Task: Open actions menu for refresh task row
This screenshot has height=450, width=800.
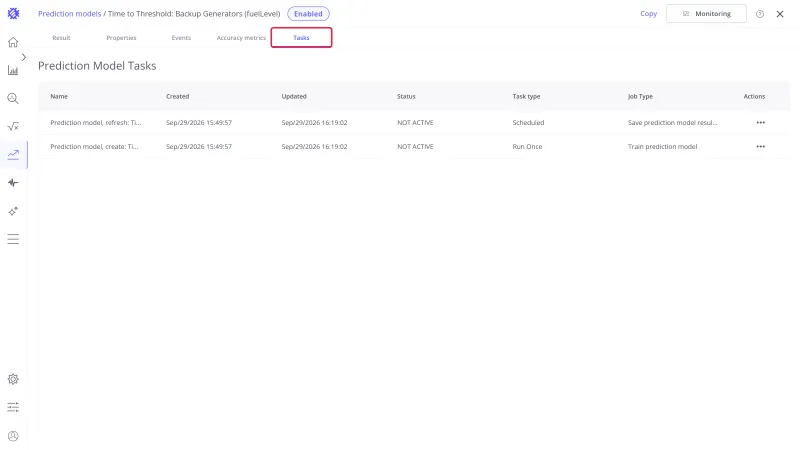Action: click(760, 122)
